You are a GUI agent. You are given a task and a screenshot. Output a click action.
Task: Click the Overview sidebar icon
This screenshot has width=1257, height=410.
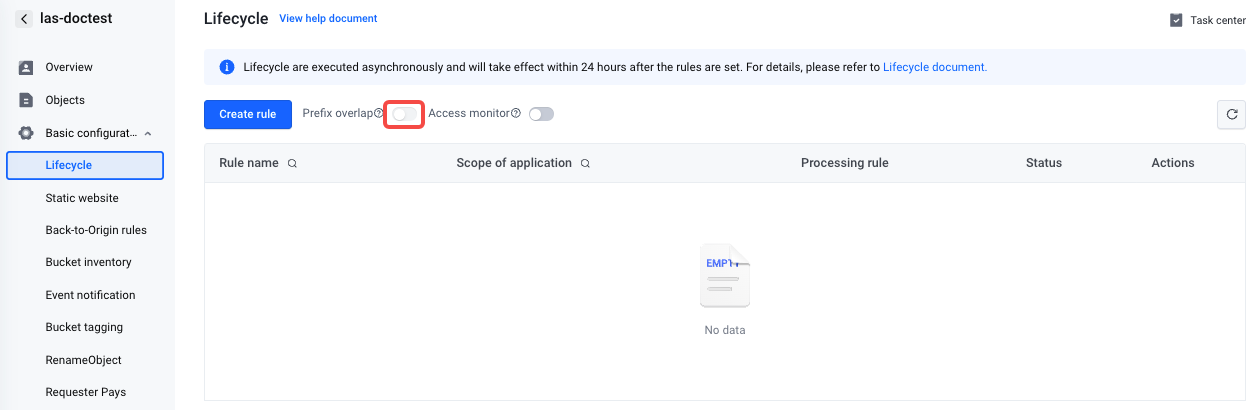tap(26, 67)
